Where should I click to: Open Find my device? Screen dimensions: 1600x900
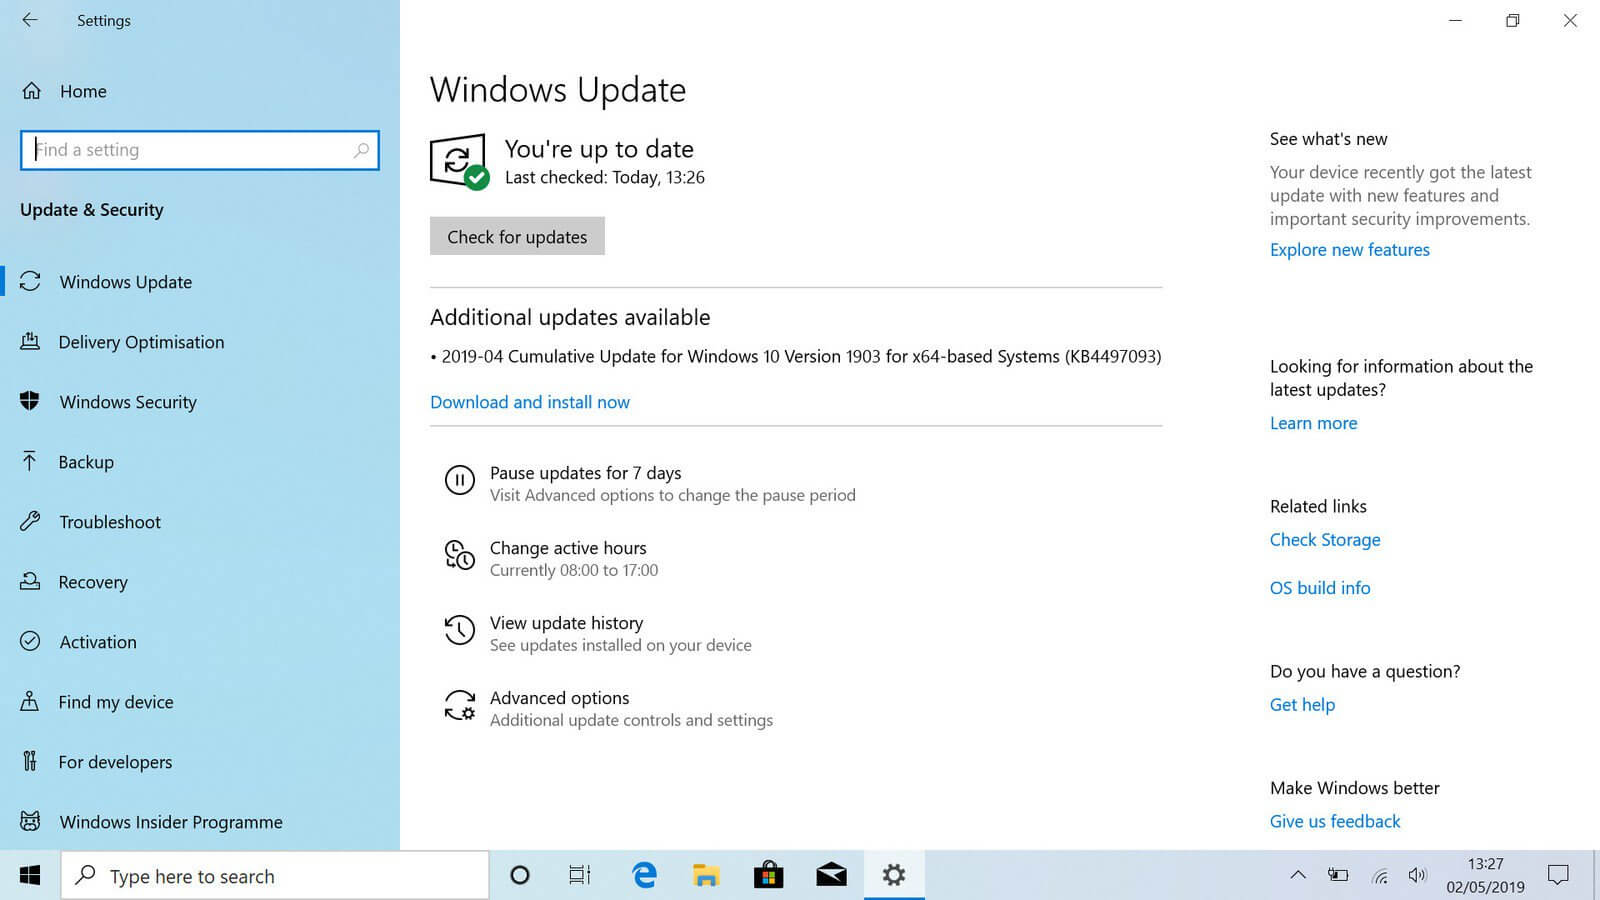click(116, 702)
